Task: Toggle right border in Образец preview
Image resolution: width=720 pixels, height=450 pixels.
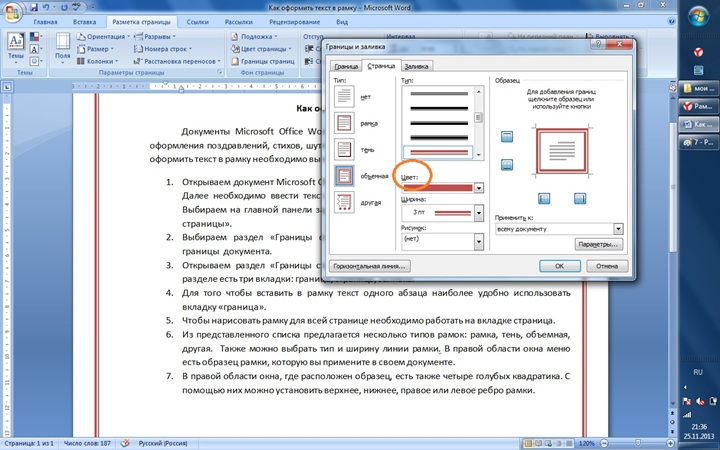Action: pos(580,198)
